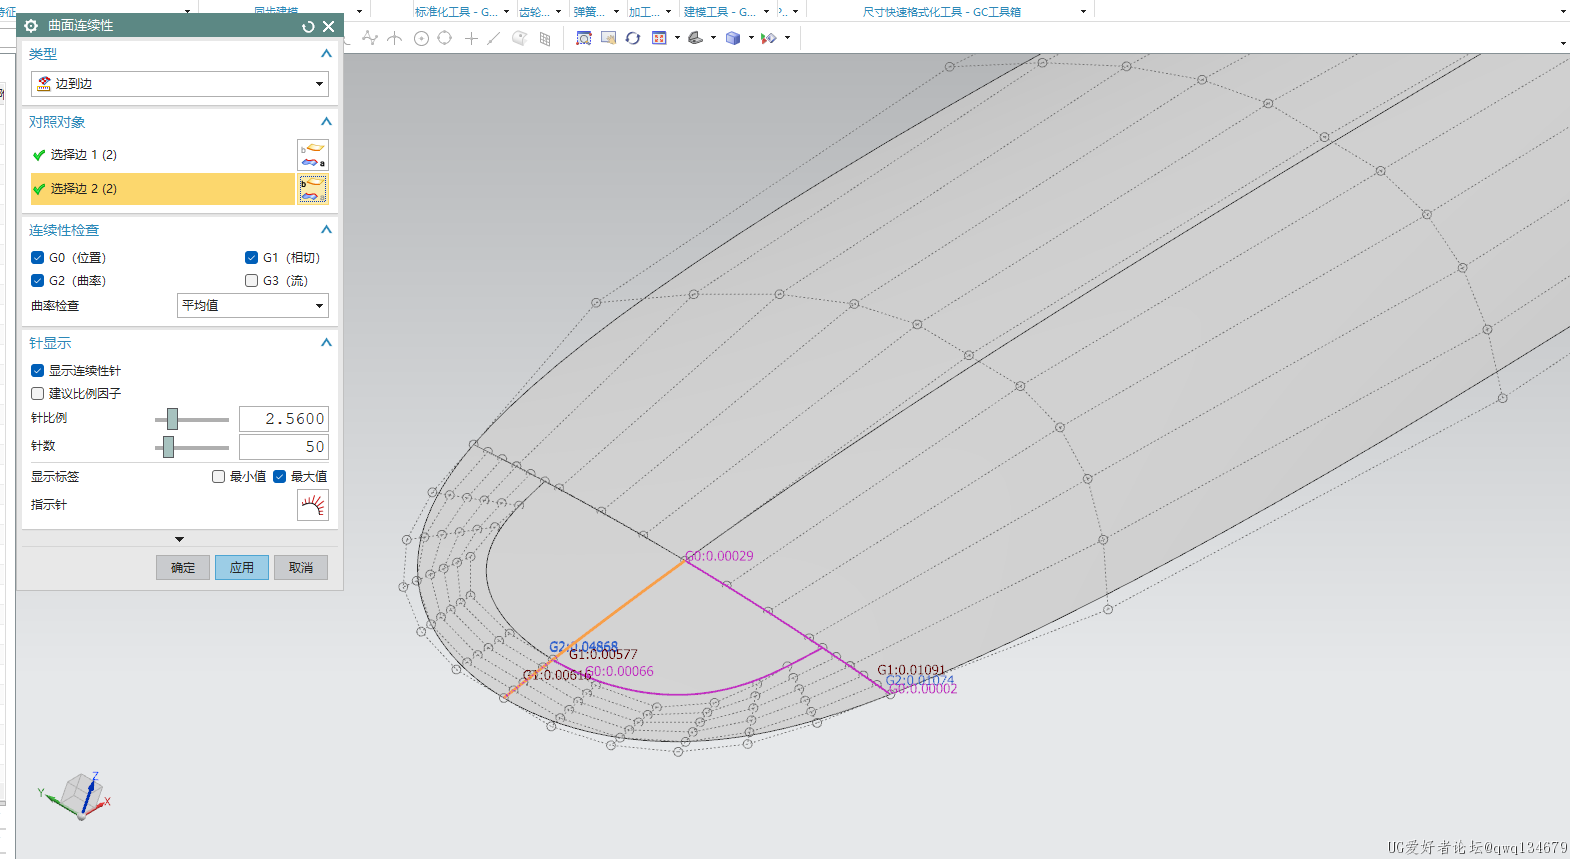
Task: Click the 选择边 2 selection icon
Action: 313,189
